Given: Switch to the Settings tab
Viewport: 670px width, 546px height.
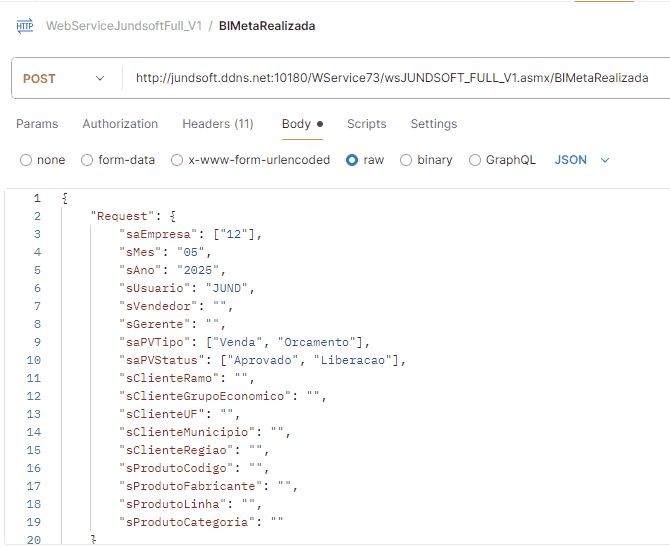Looking at the screenshot, I should [433, 124].
